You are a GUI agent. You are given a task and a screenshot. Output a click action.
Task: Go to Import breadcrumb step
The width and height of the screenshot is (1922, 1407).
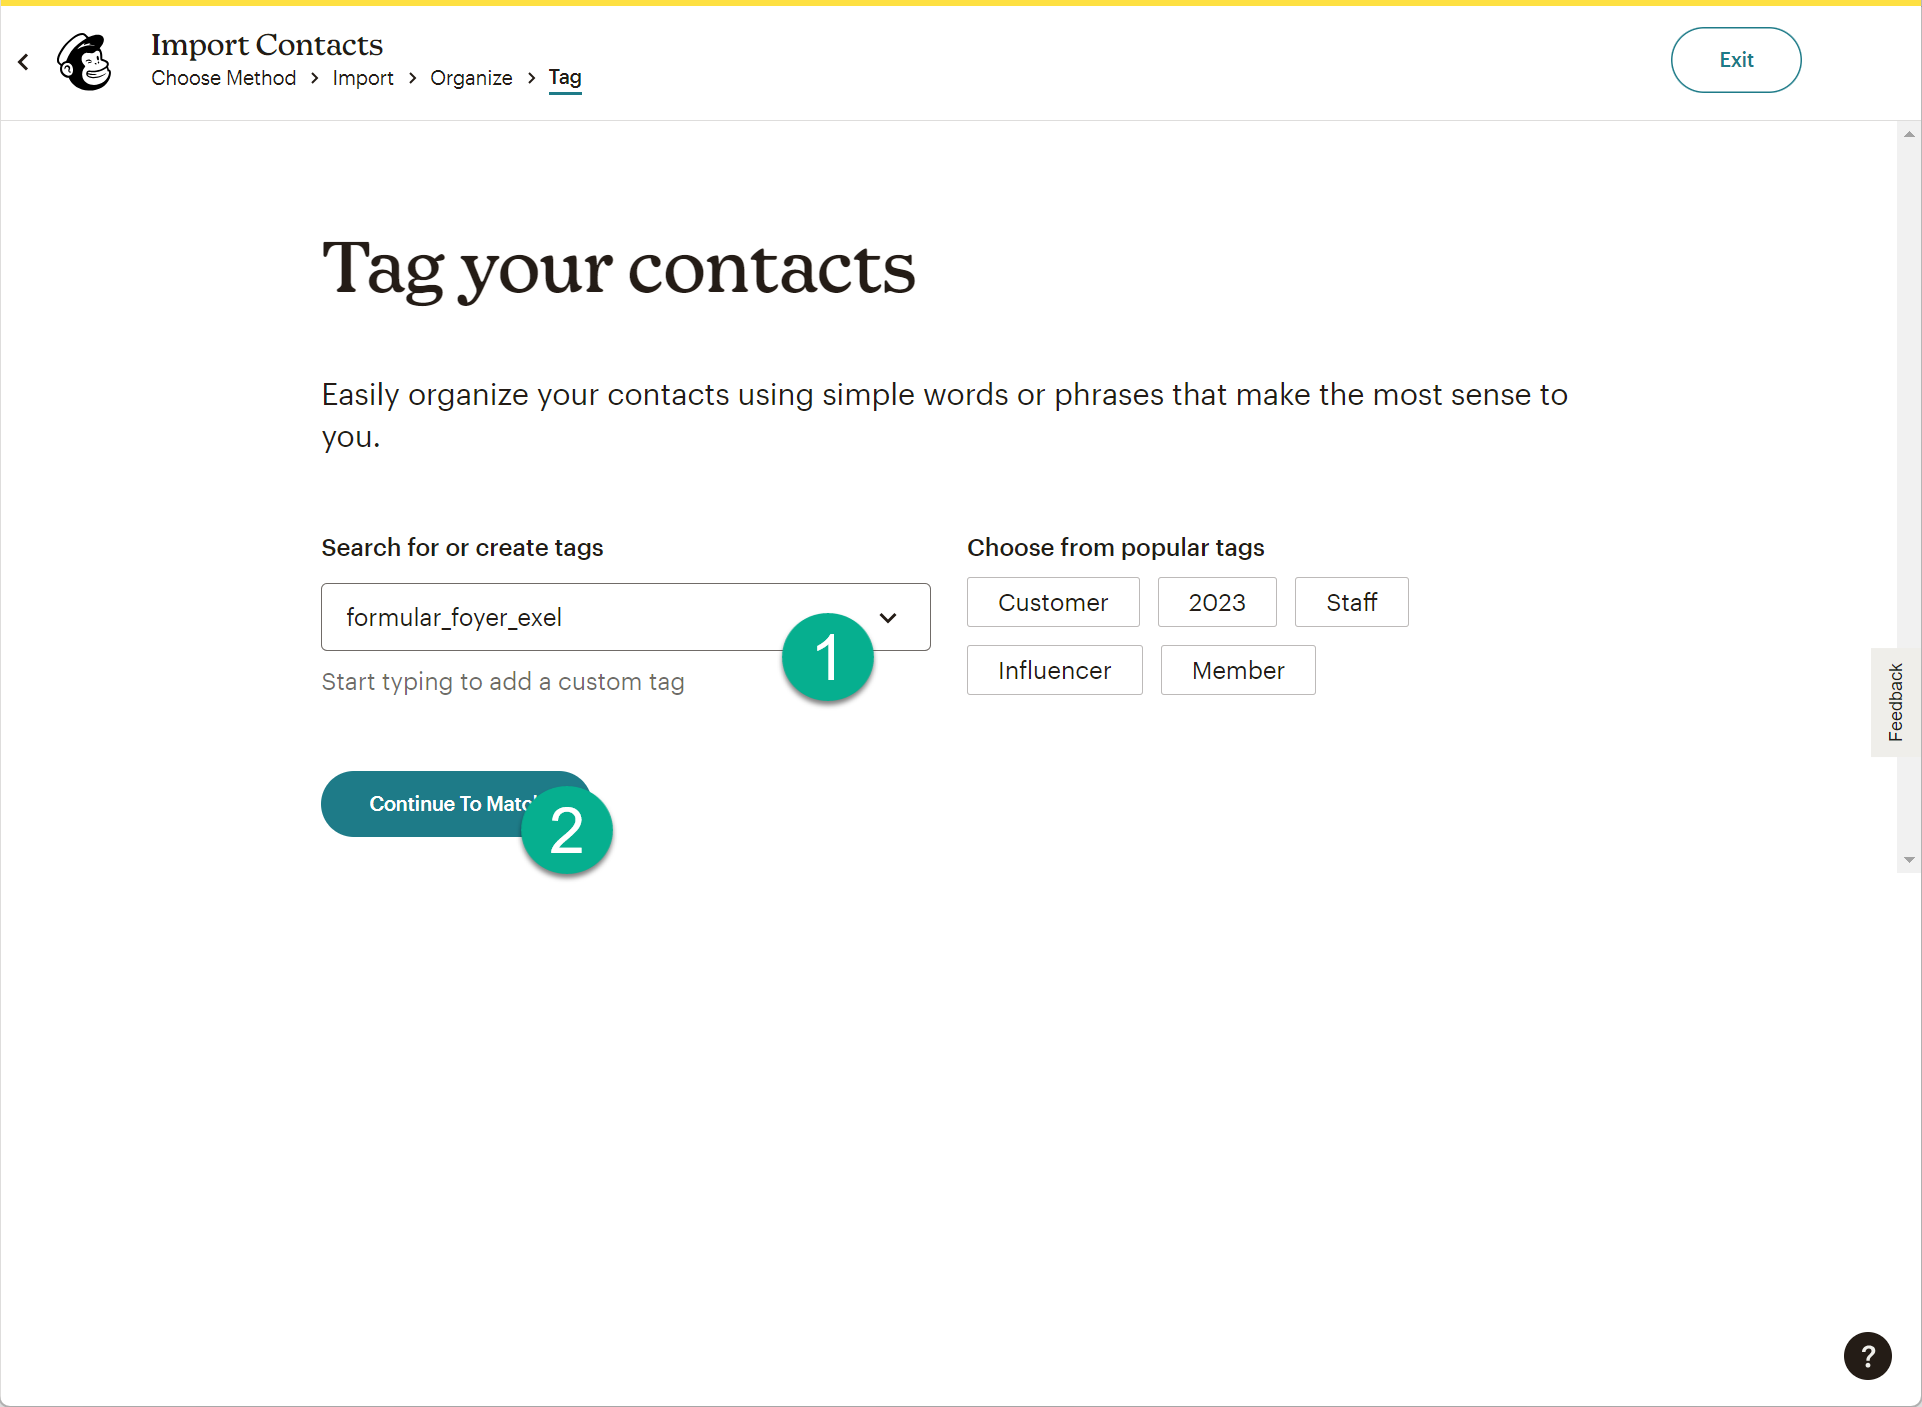tap(363, 78)
